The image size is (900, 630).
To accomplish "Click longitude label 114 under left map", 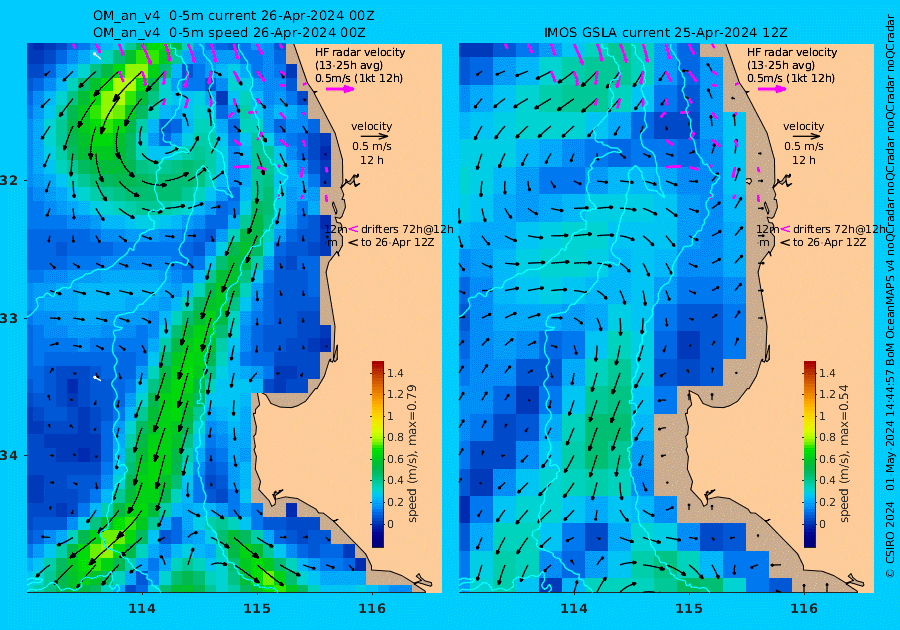I will click(142, 609).
